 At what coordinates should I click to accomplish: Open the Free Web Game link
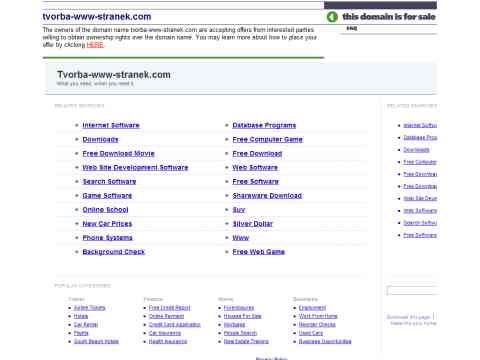click(x=258, y=252)
